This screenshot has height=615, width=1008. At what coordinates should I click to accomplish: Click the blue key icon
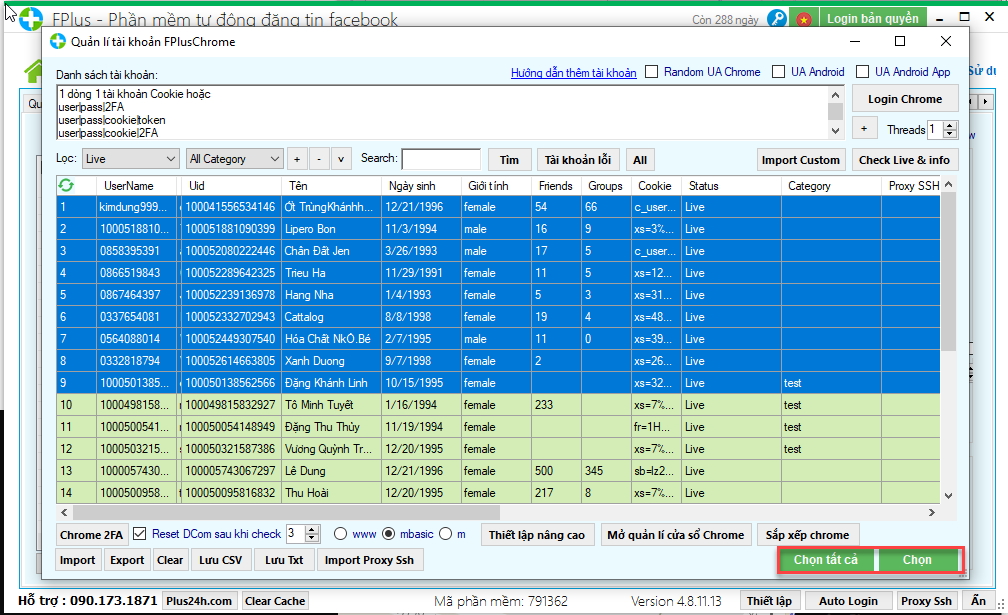(x=777, y=19)
